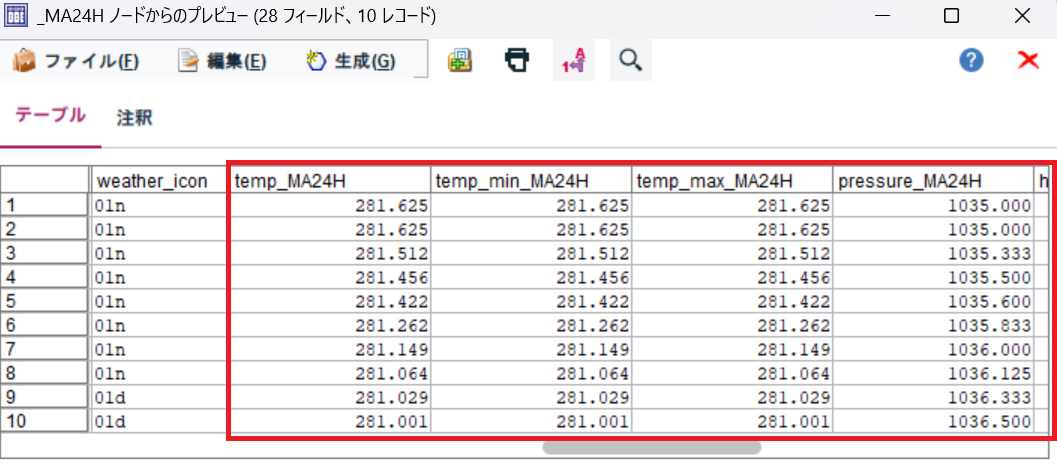Click the blue help question mark icon
The width and height of the screenshot is (1057, 468).
click(x=971, y=61)
